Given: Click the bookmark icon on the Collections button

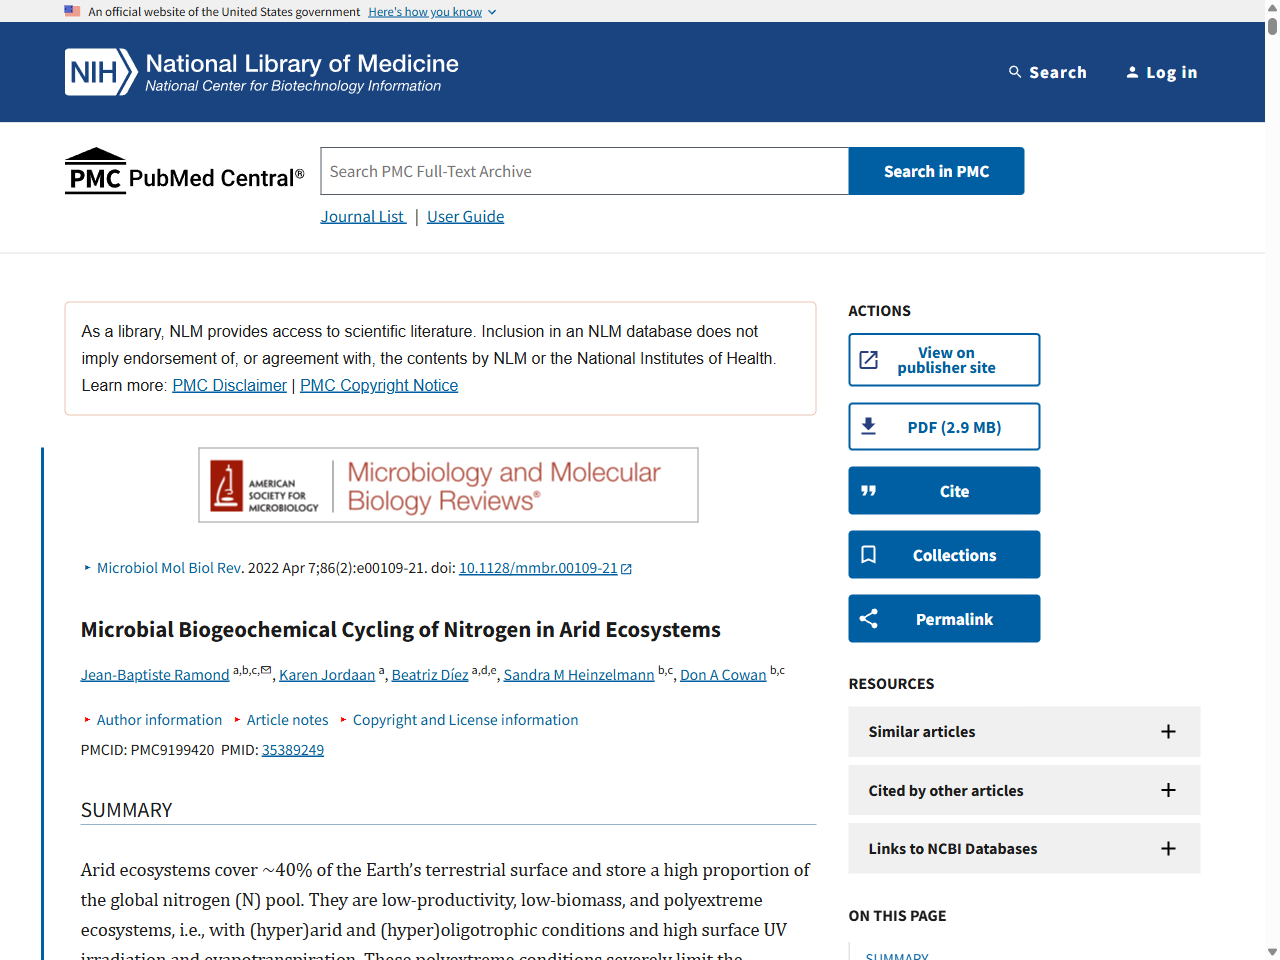Looking at the screenshot, I should pos(869,554).
